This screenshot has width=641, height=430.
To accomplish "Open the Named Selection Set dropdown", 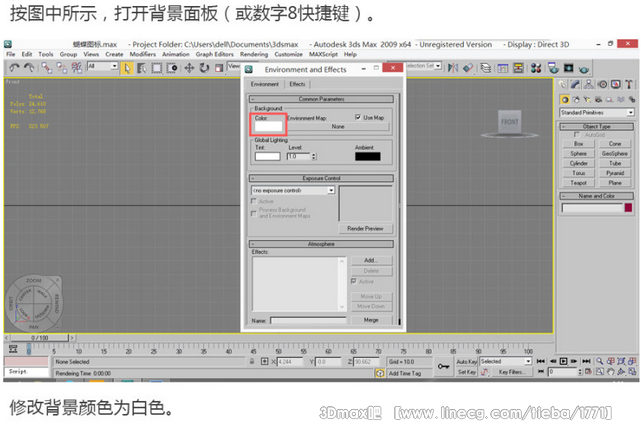I will pyautogui.click(x=438, y=66).
